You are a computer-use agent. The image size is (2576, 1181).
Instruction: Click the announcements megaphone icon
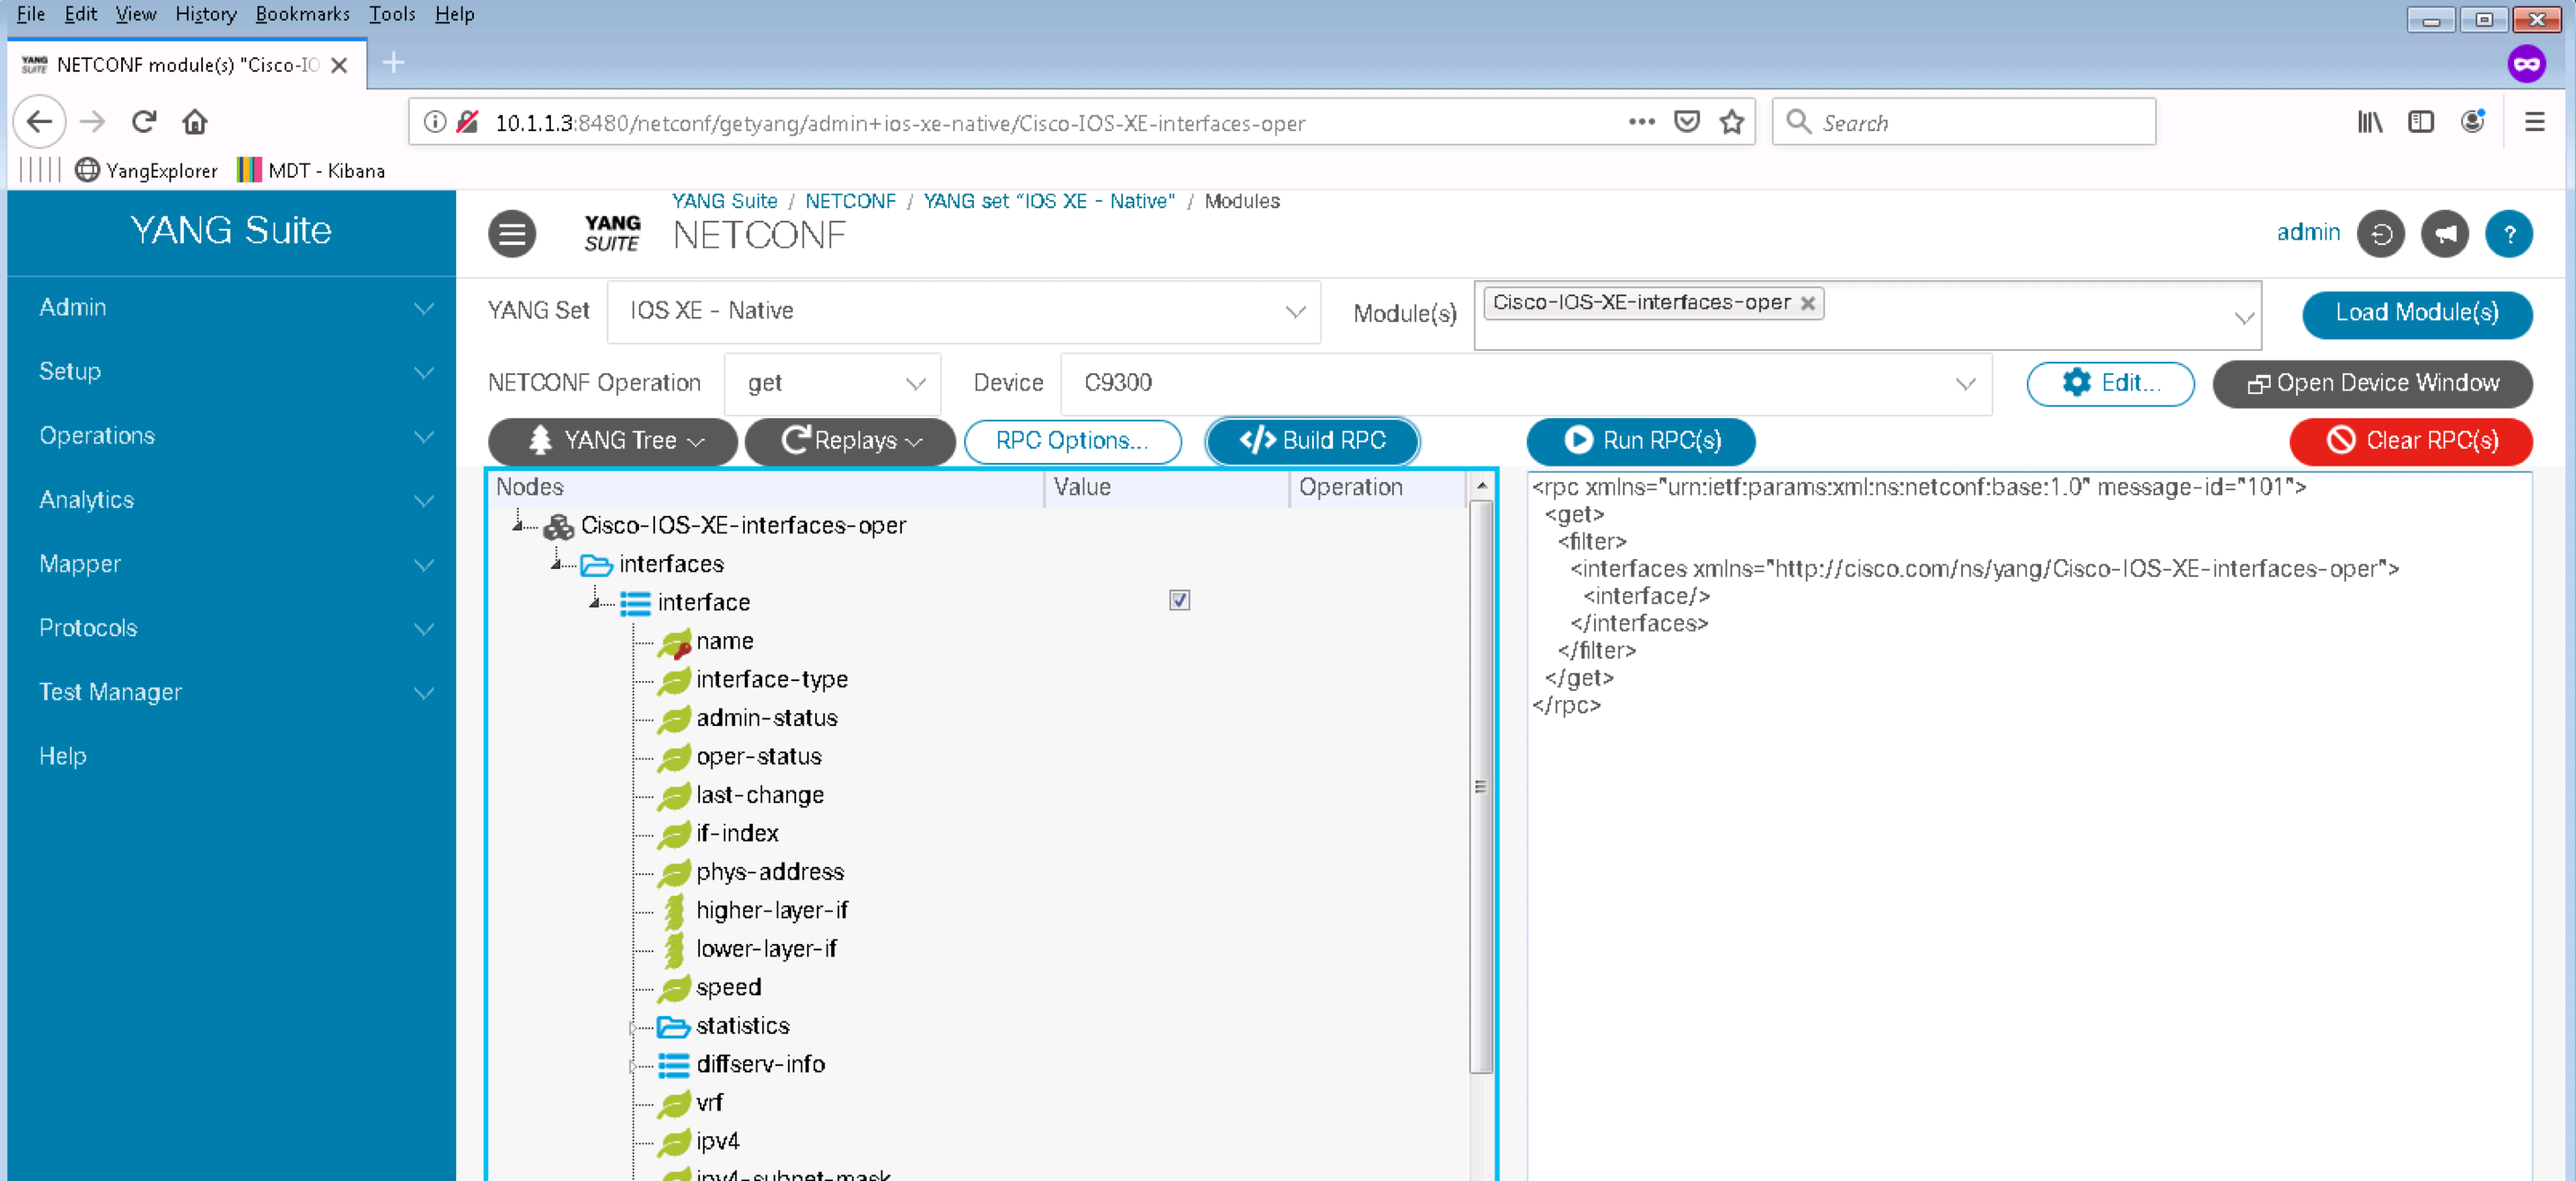2444,234
